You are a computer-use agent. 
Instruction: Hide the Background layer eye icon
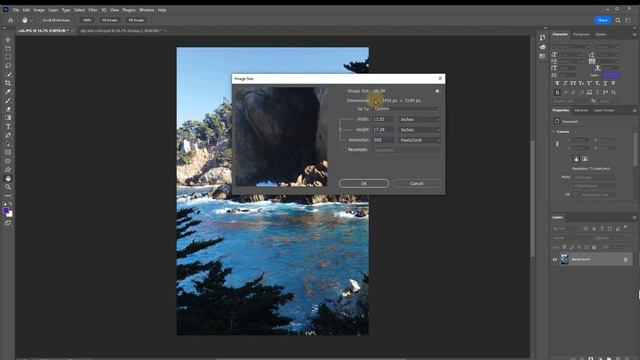pyautogui.click(x=555, y=259)
